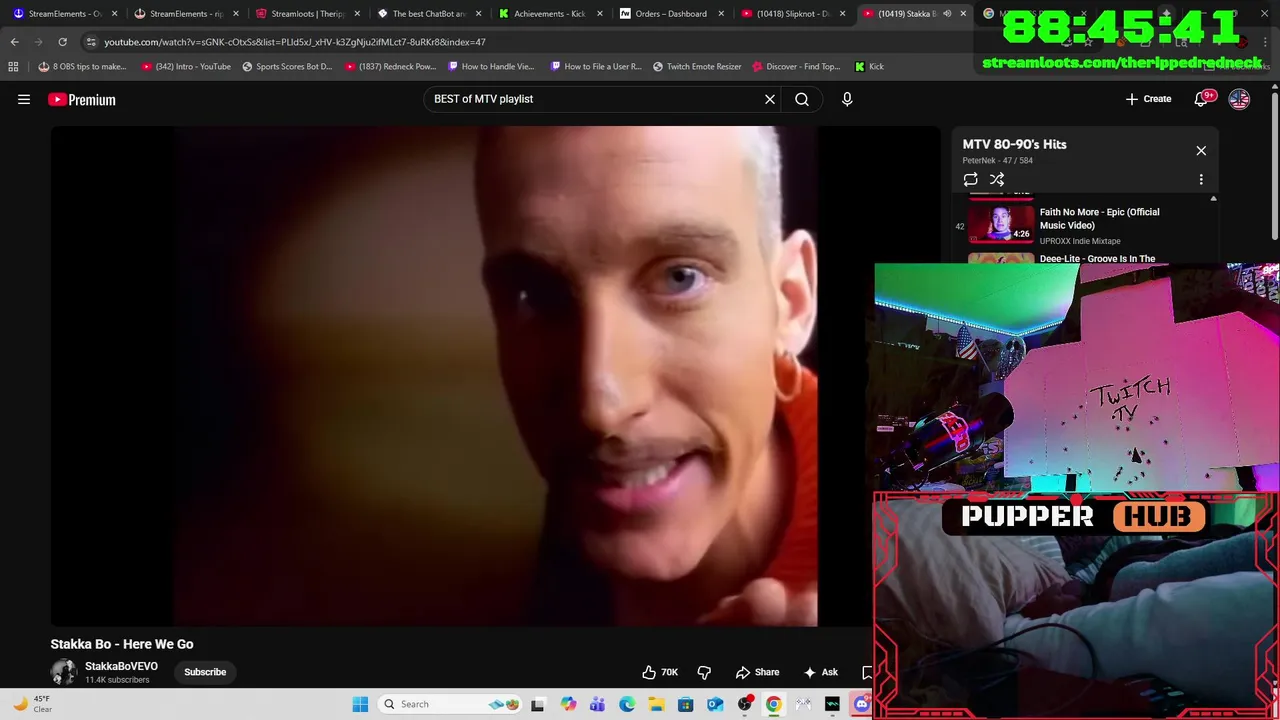Go back using Chrome's back arrow

point(15,42)
